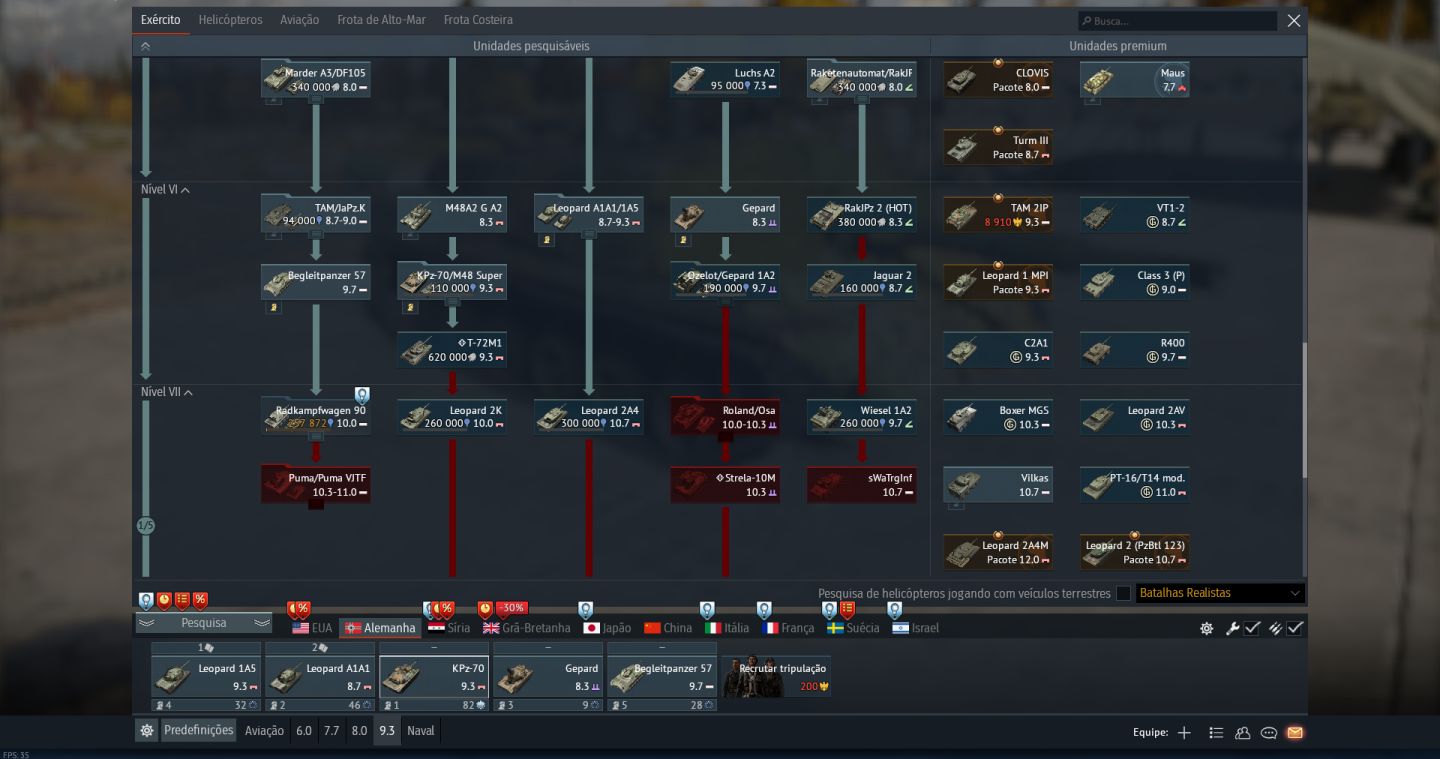
Task: Click the research tree vertical scrollbar
Action: click(x=1304, y=410)
